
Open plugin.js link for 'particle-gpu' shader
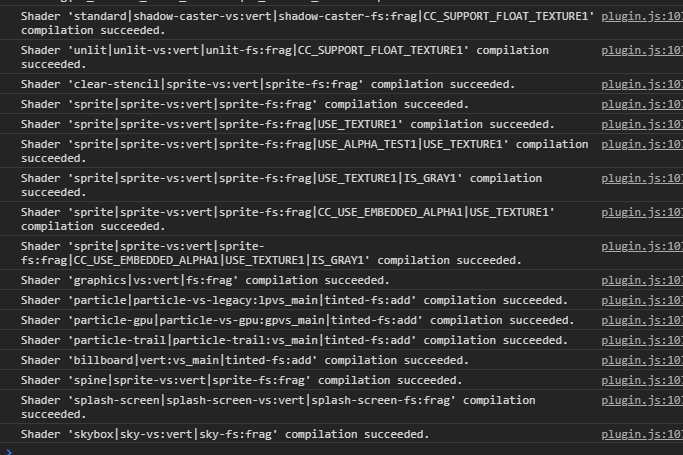point(641,320)
